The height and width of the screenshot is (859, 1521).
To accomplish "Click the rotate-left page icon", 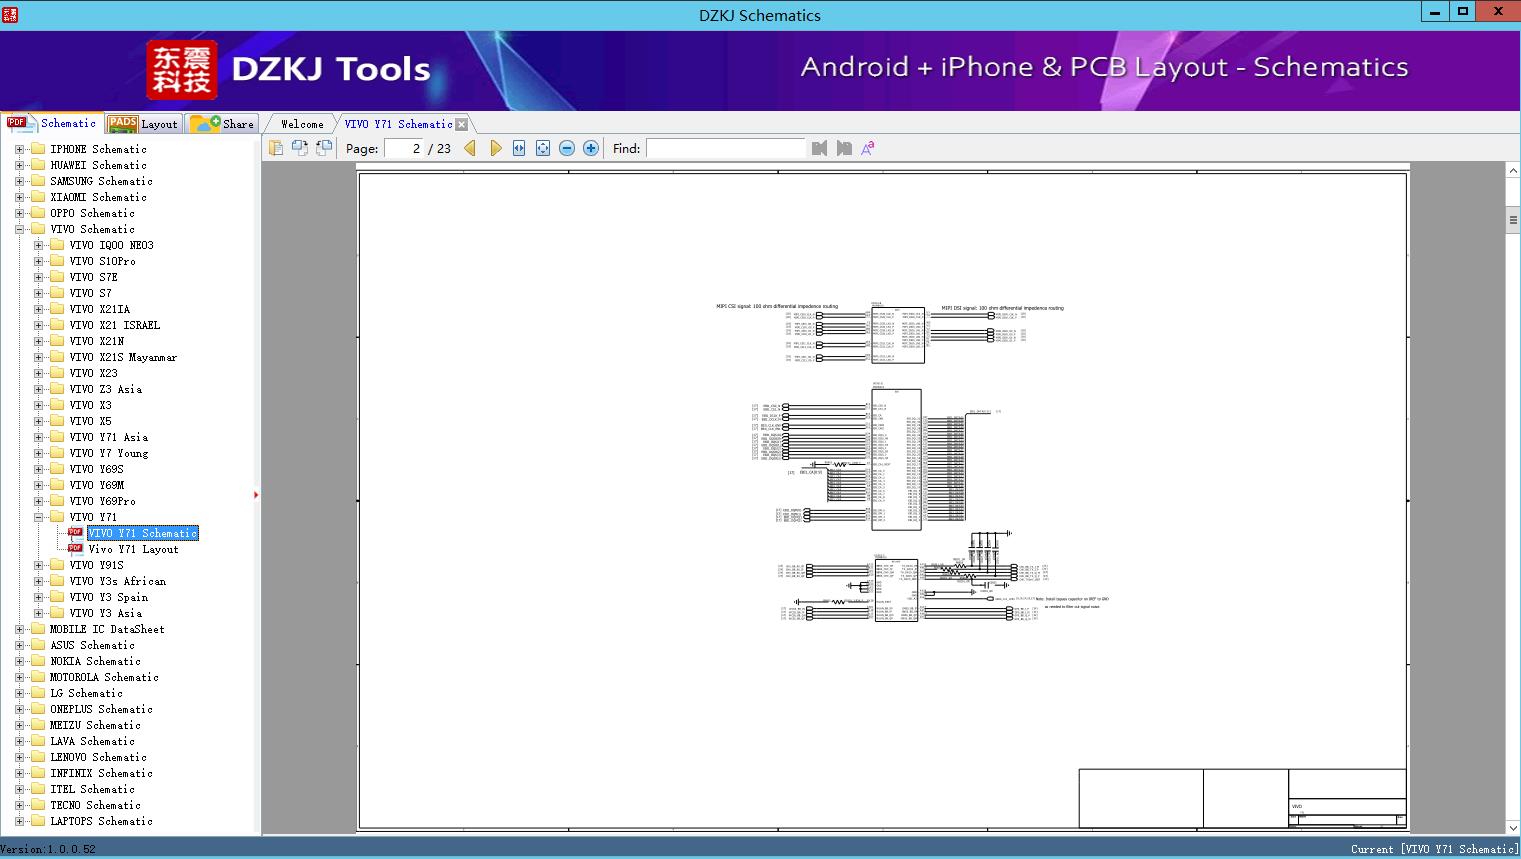I will 299,148.
